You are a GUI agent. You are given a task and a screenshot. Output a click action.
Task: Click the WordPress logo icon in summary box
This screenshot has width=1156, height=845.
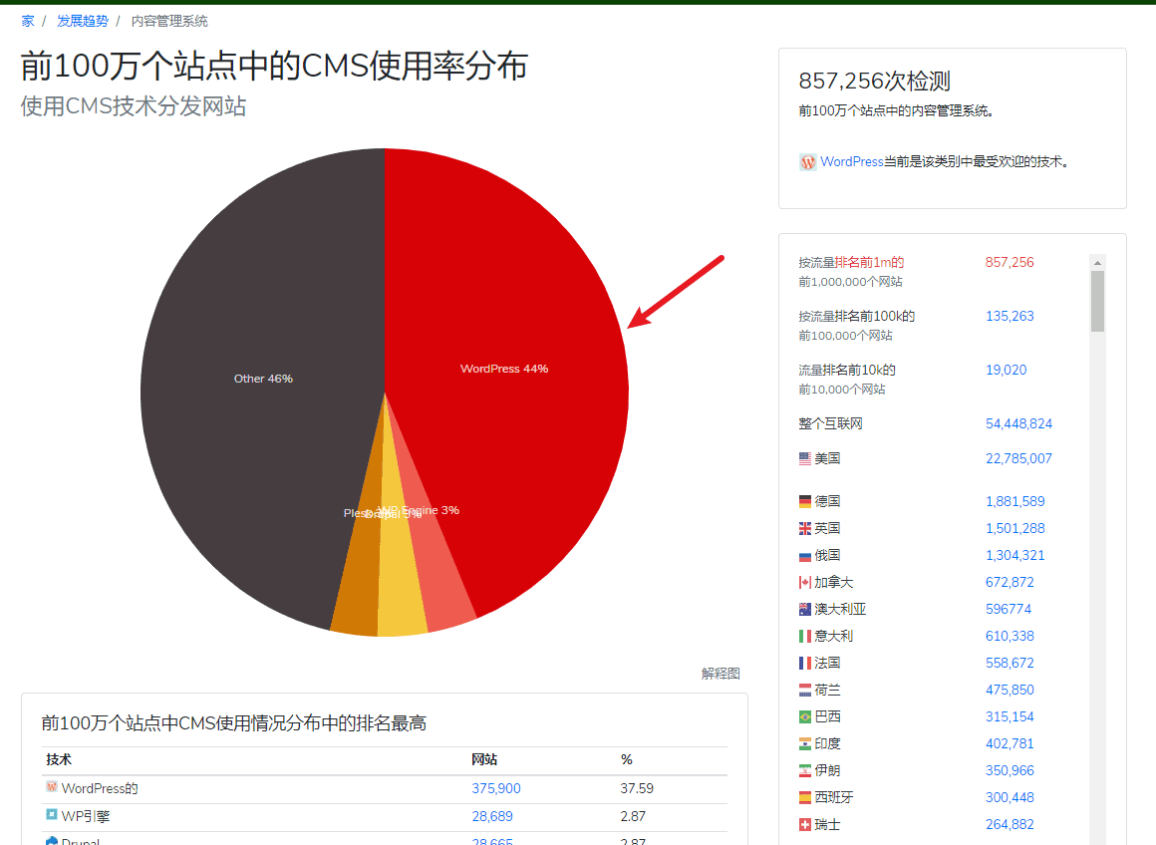tap(808, 162)
